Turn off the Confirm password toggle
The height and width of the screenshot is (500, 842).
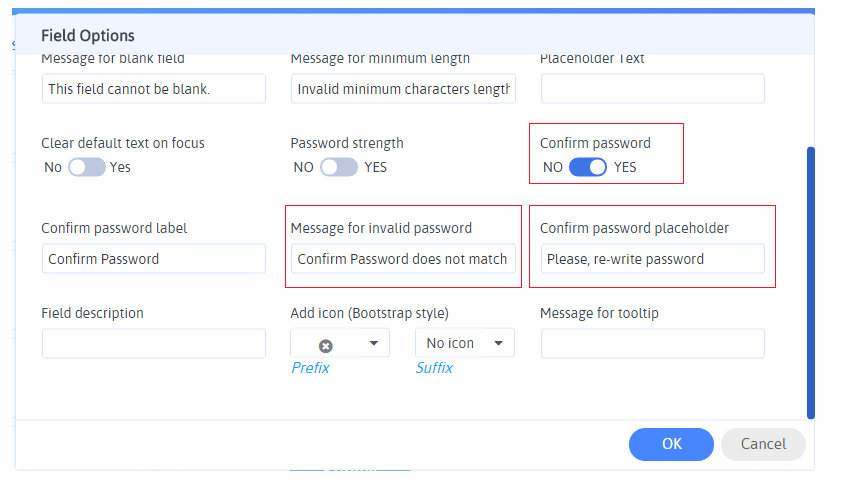588,167
